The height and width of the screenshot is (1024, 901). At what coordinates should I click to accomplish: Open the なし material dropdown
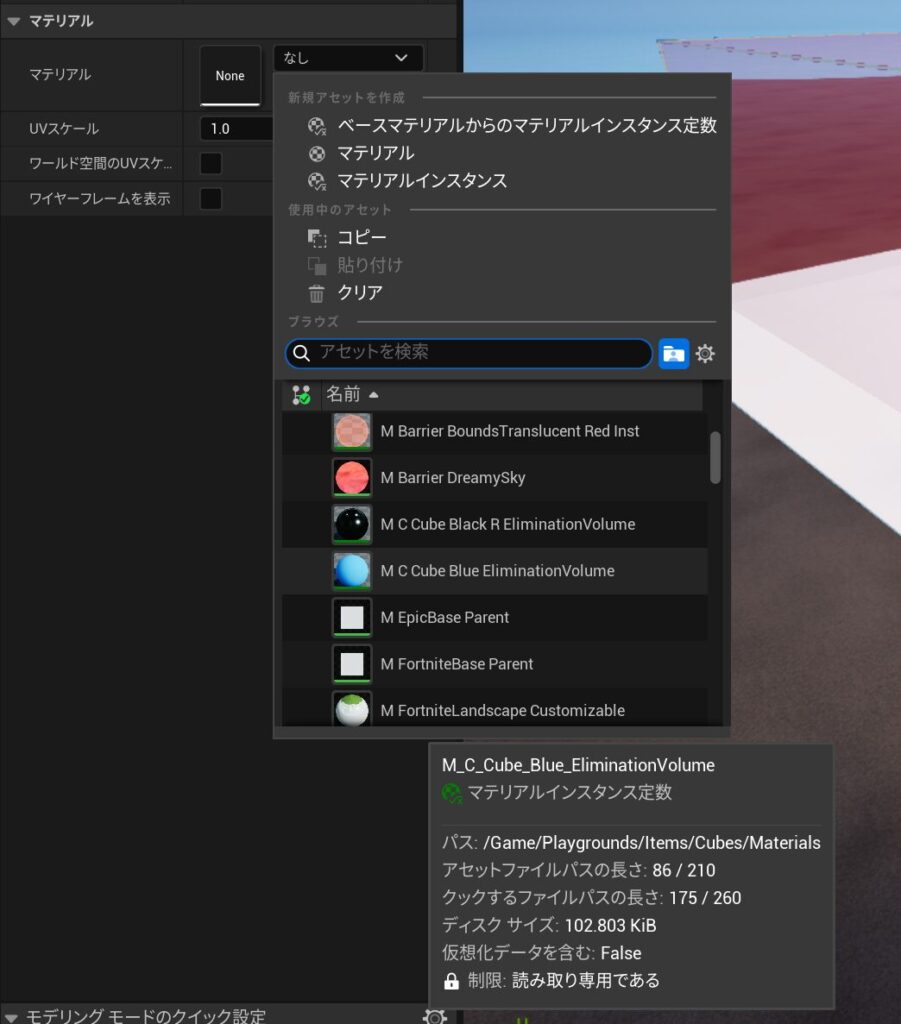pyautogui.click(x=347, y=58)
